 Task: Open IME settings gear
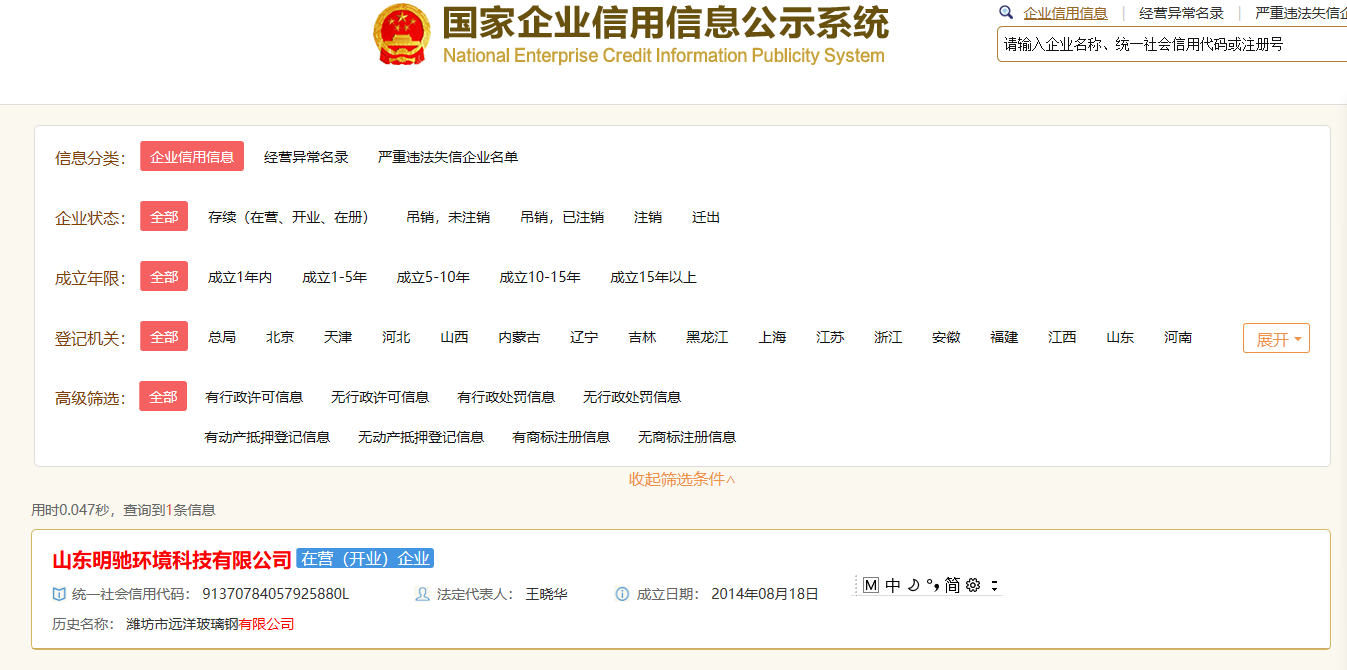click(x=973, y=585)
